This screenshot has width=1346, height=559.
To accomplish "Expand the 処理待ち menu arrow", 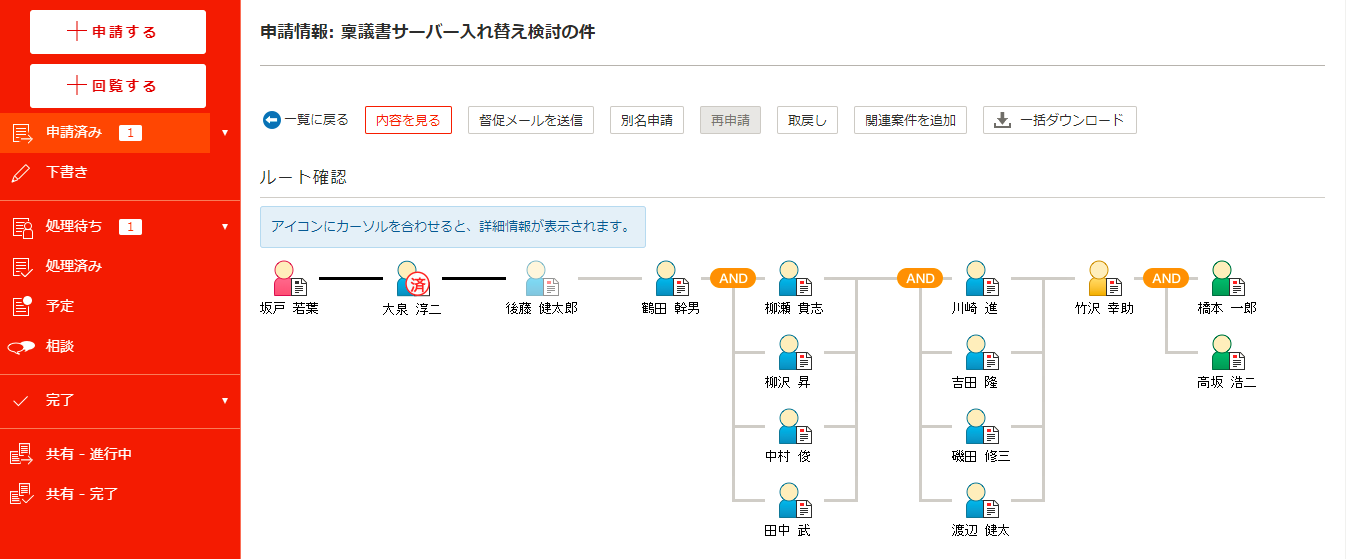I will 225,226.
